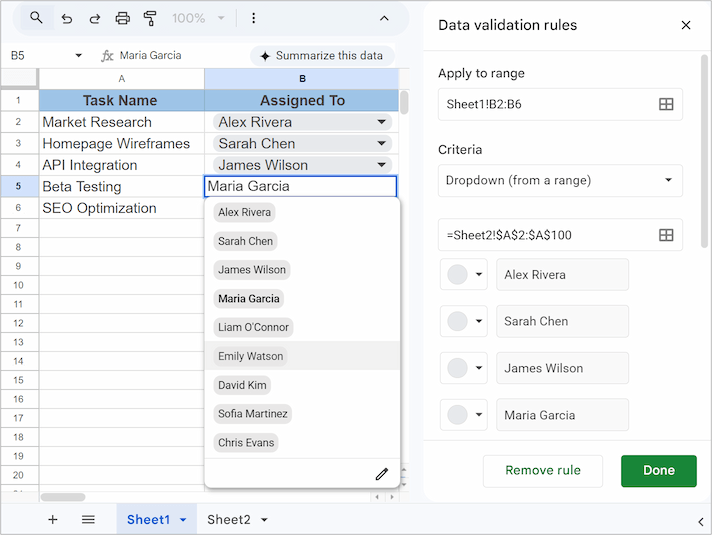712x535 pixels.
Task: Select the API Integration cell
Action: [122, 165]
